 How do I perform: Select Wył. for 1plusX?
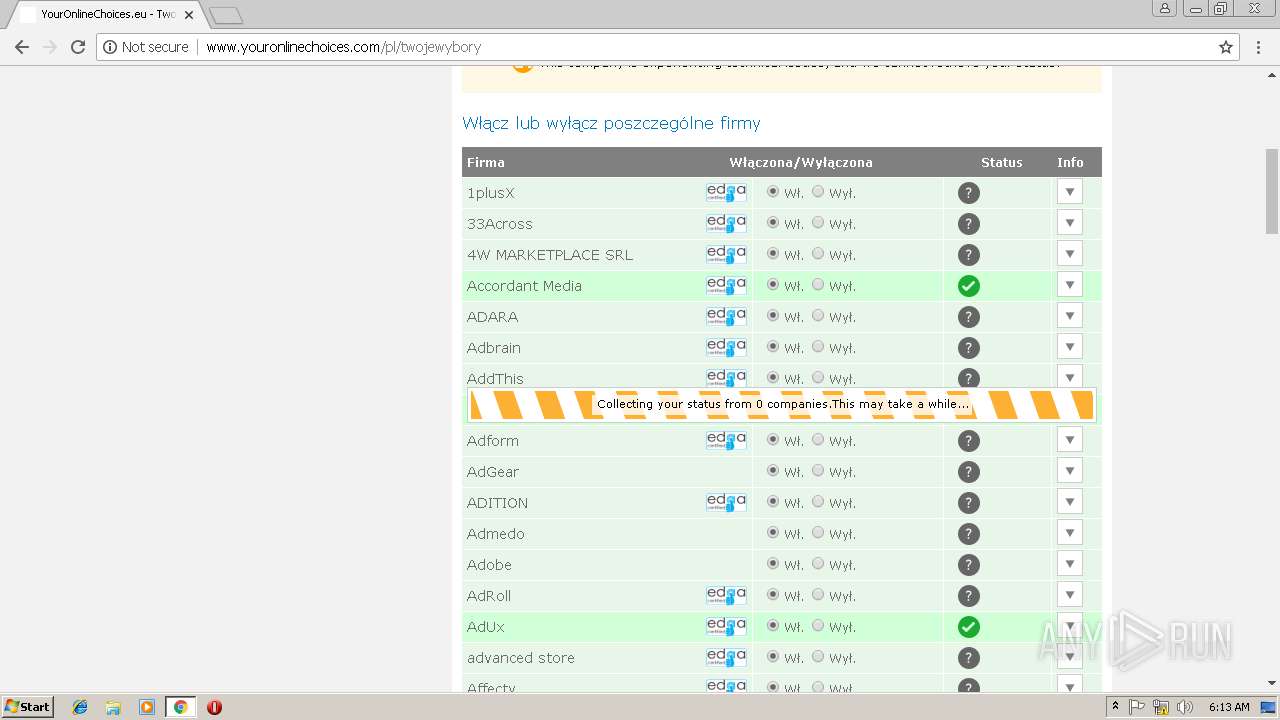point(818,192)
